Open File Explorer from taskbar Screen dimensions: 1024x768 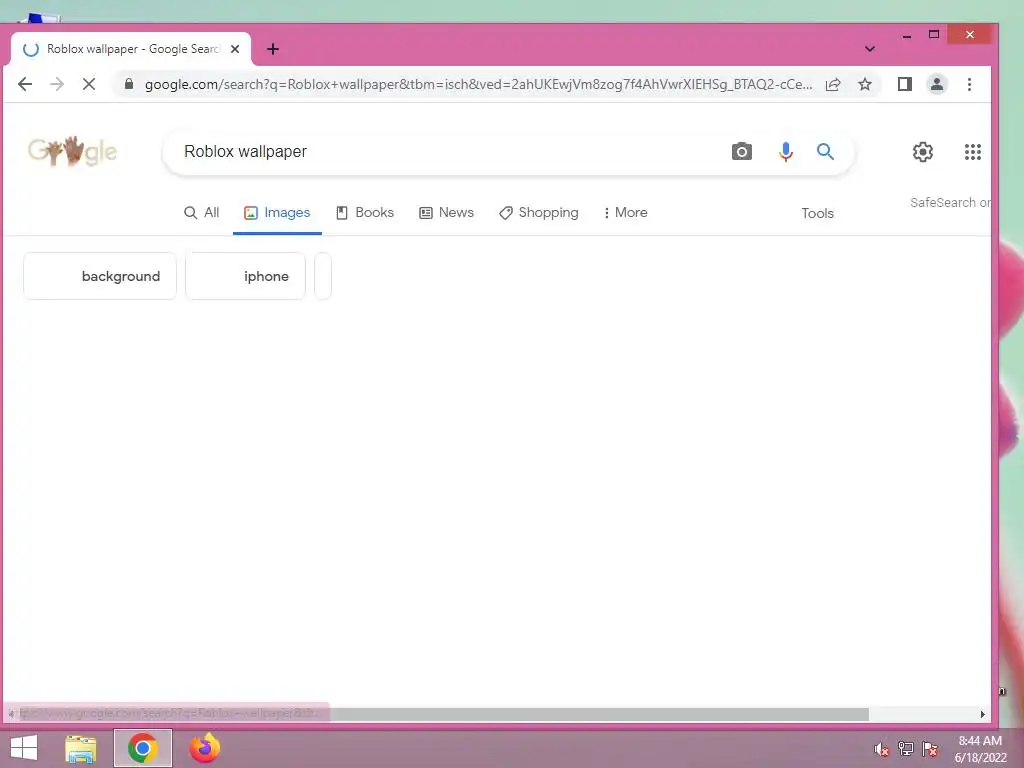tap(81, 748)
